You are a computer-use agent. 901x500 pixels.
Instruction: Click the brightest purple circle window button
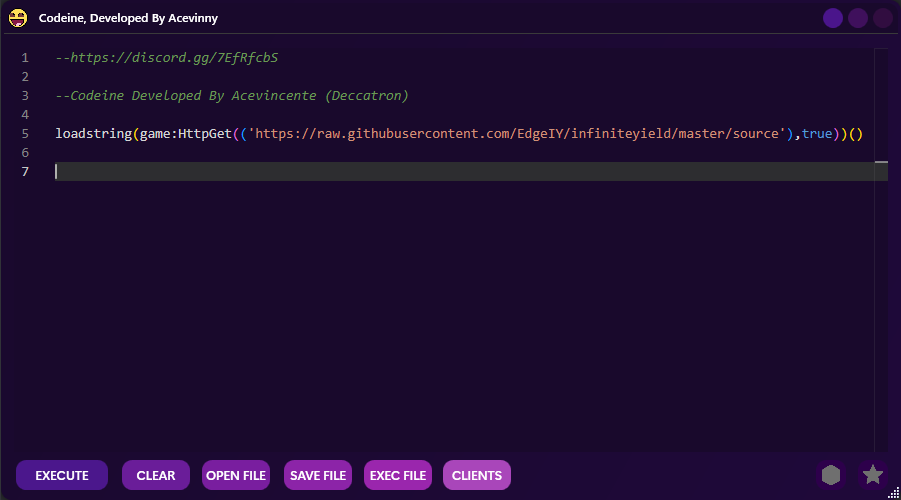pos(833,18)
